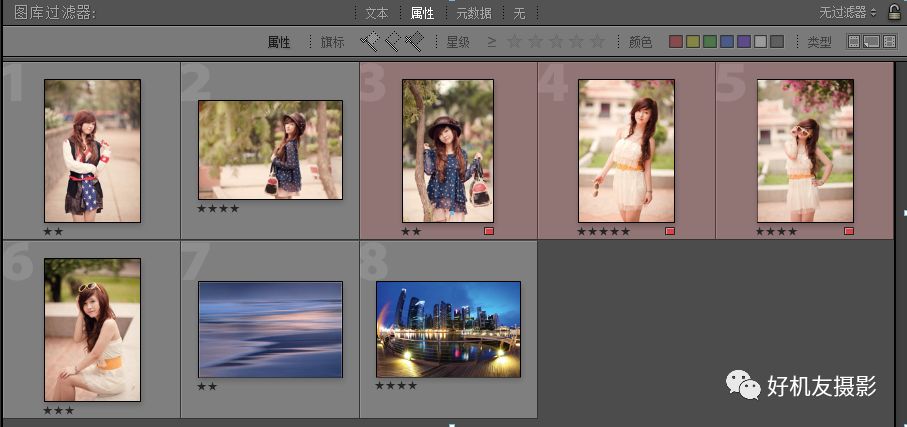Select photo 6 seated girl thumbnail
907x427 pixels.
pyautogui.click(x=93, y=330)
